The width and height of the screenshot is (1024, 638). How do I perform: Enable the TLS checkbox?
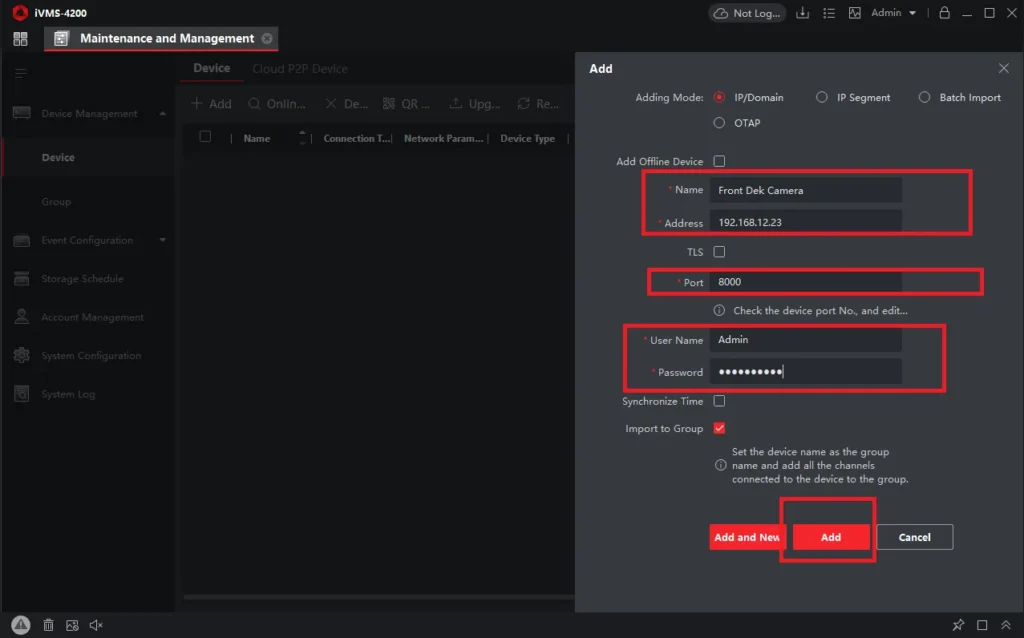(719, 251)
